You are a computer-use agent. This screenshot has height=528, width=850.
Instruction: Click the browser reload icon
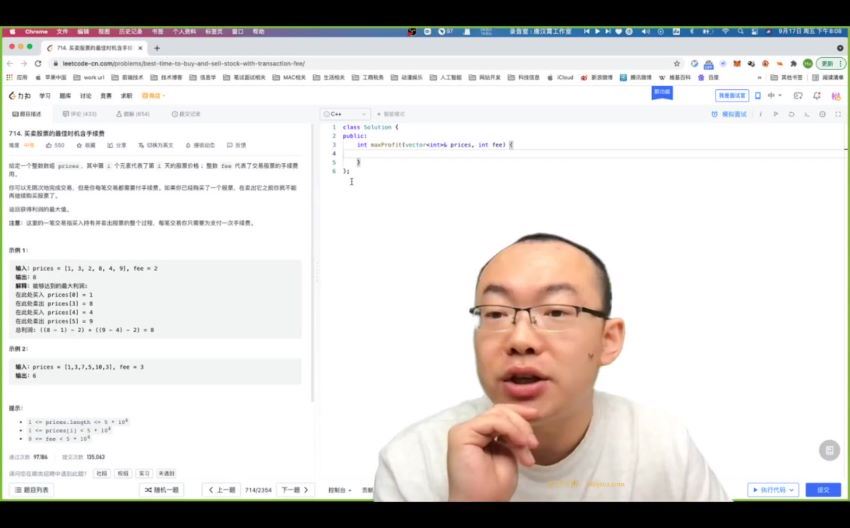tap(38, 63)
